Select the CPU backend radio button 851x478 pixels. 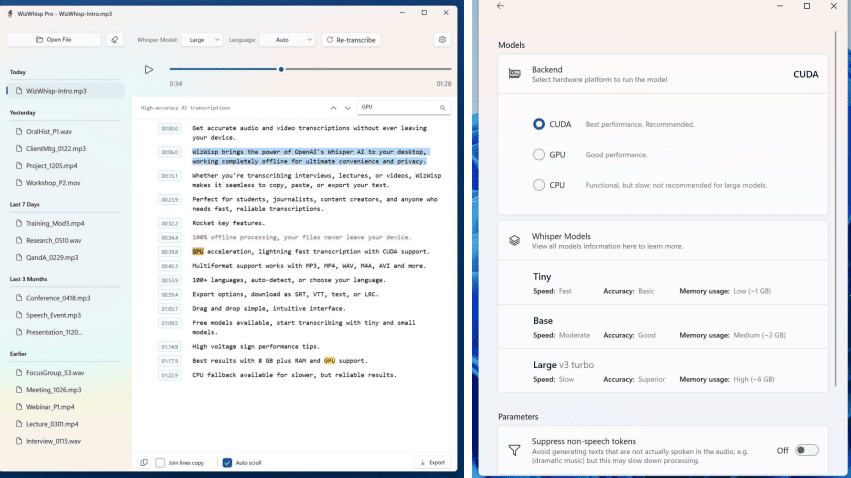pos(539,185)
